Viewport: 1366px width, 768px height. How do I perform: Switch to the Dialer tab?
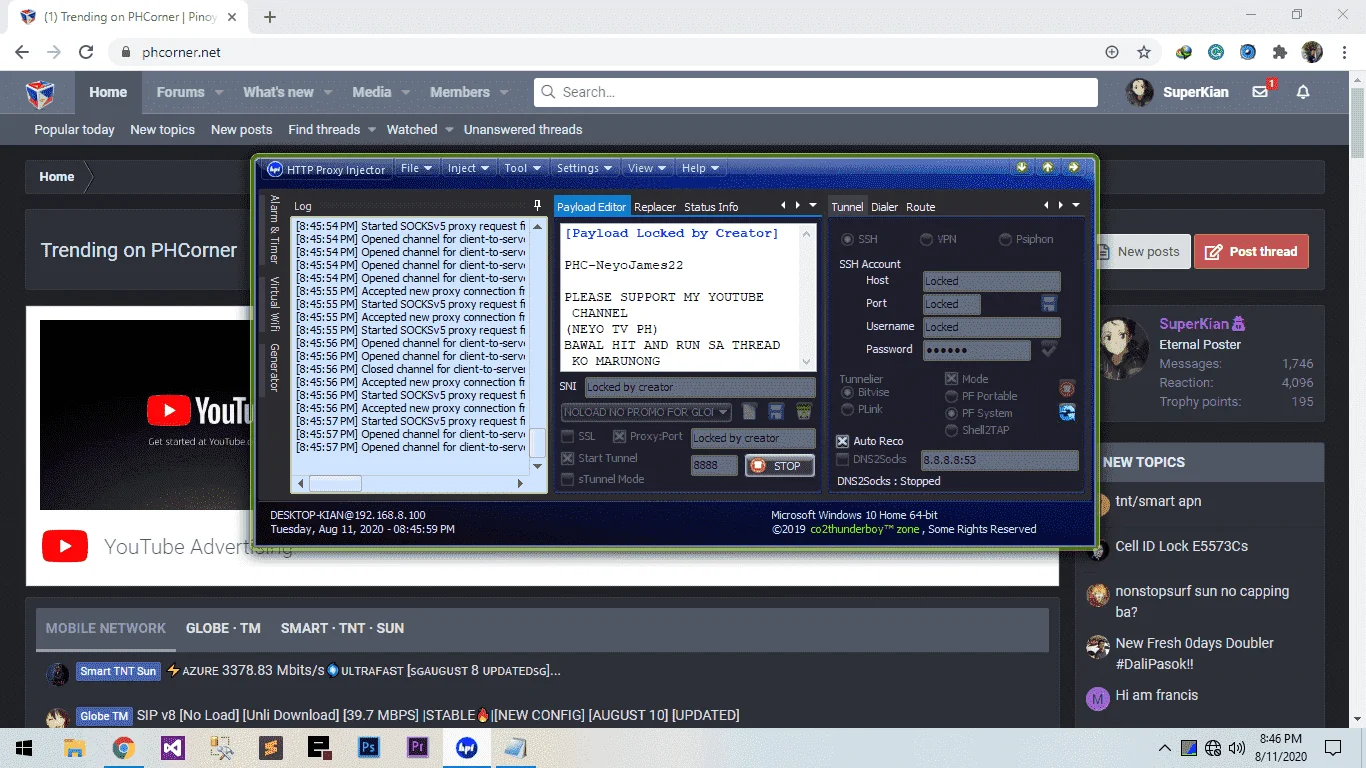(884, 207)
